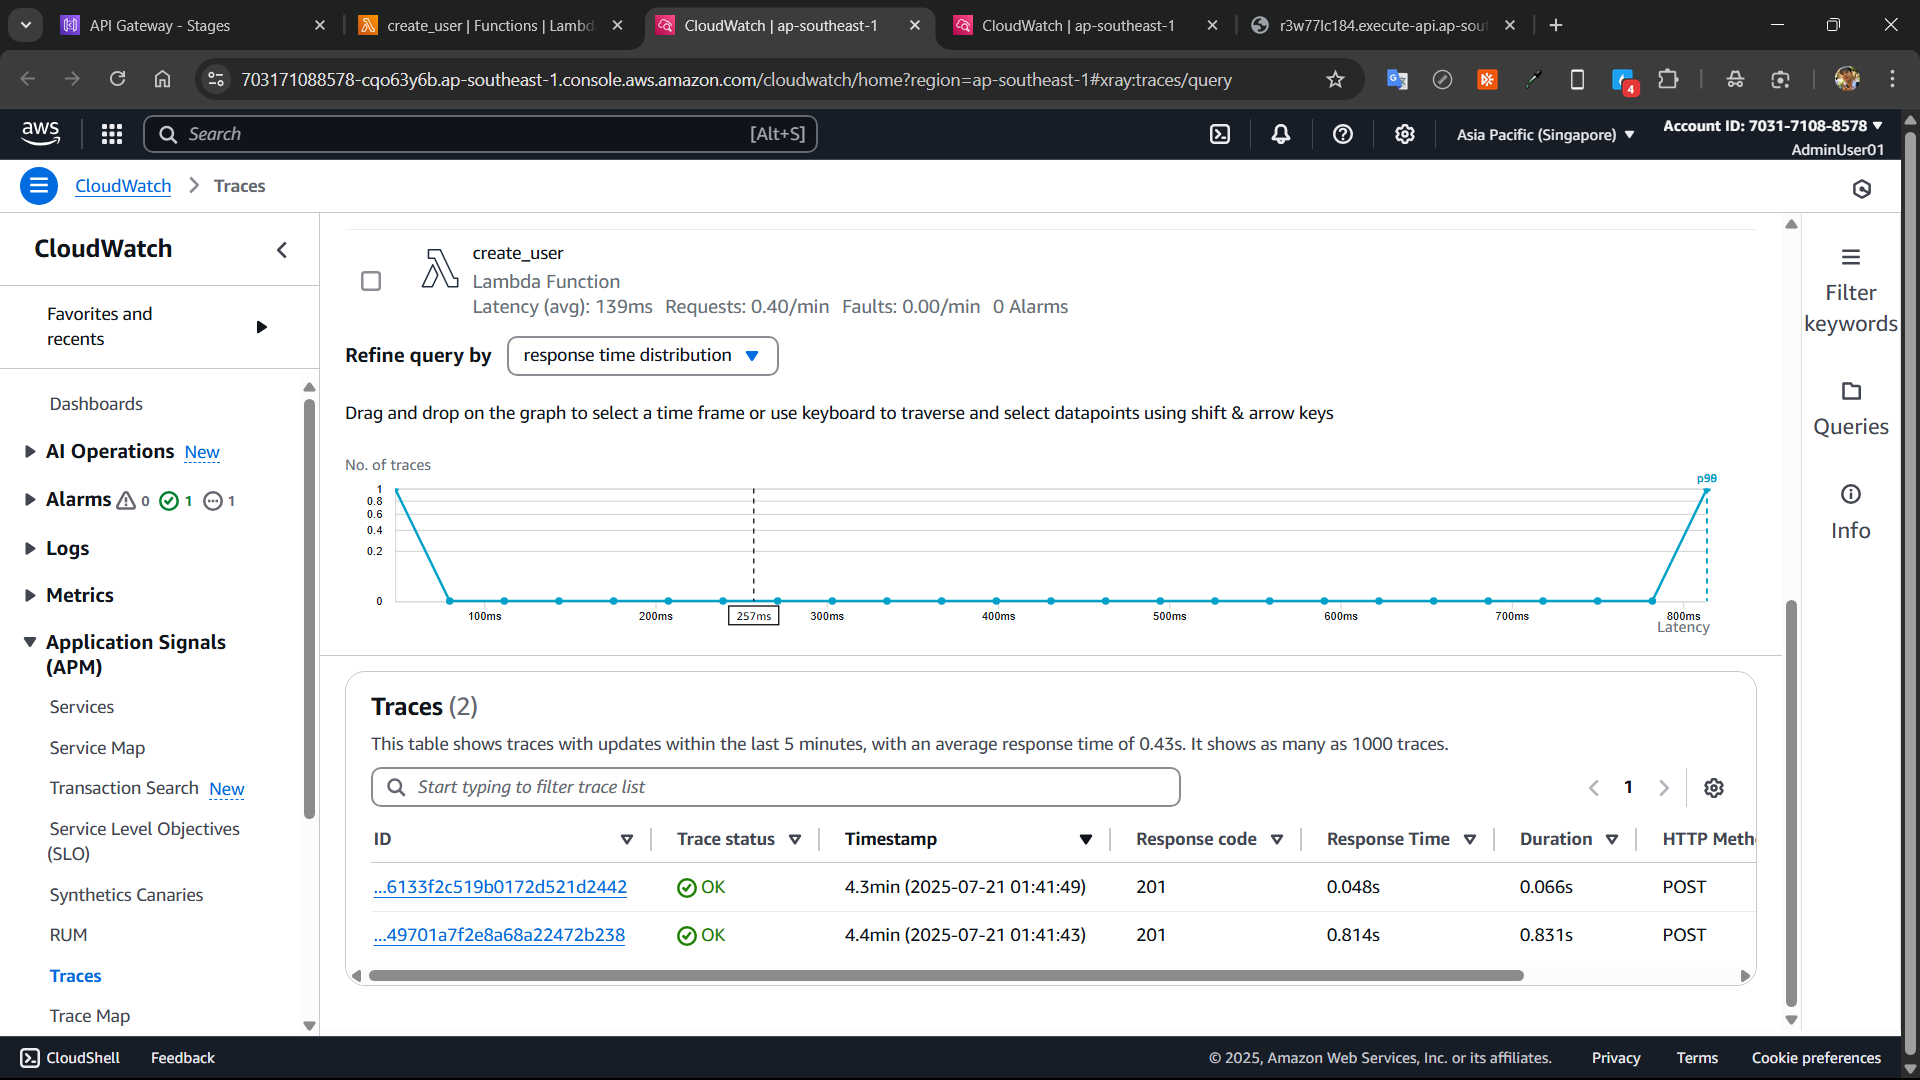Expand the AI Operations section
The height and width of the screenshot is (1080, 1920).
[30, 452]
